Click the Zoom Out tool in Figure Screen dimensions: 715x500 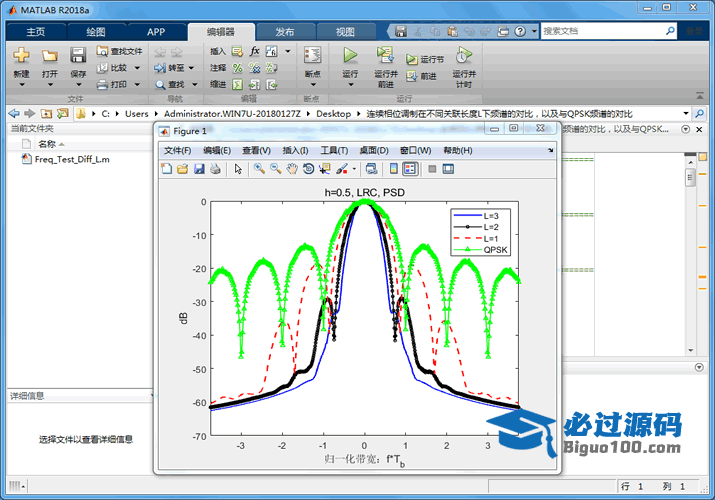tap(275, 169)
